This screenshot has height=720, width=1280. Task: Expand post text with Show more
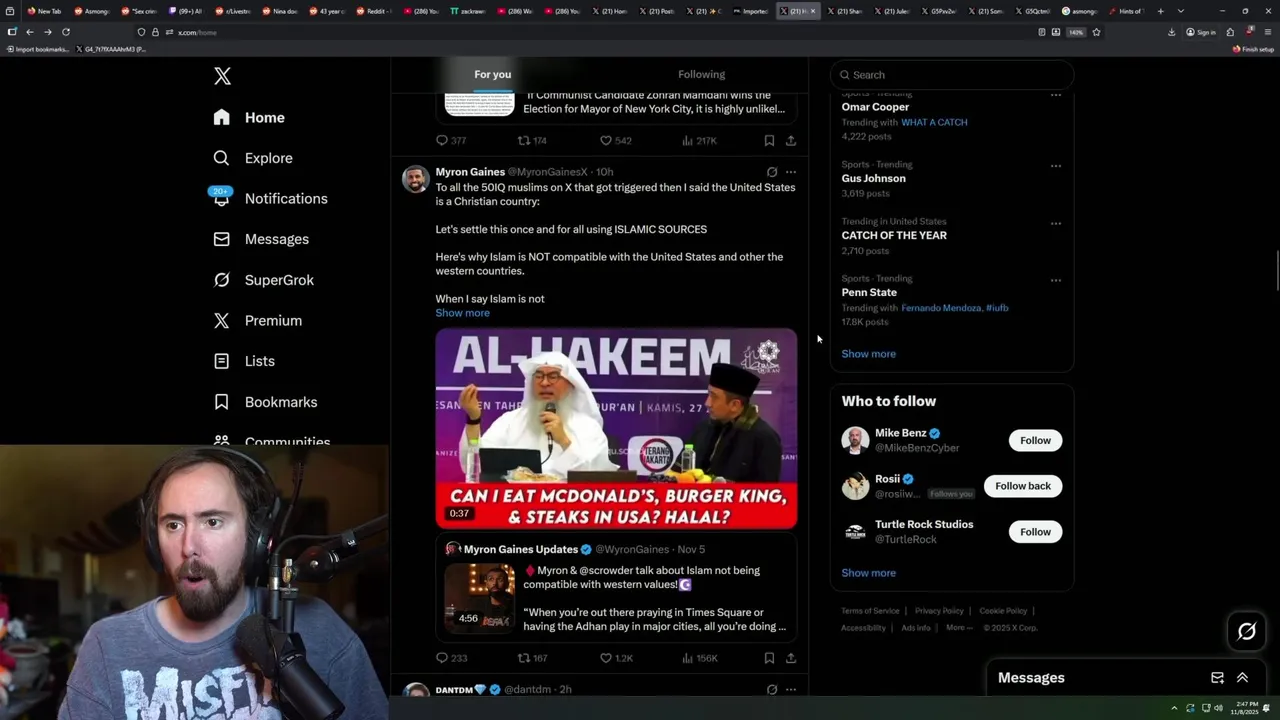462,313
